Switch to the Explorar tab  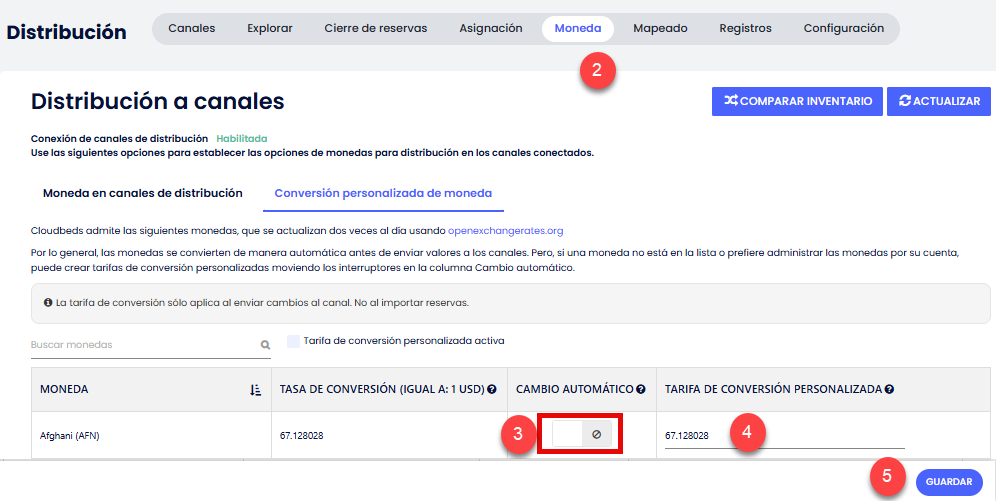point(270,29)
